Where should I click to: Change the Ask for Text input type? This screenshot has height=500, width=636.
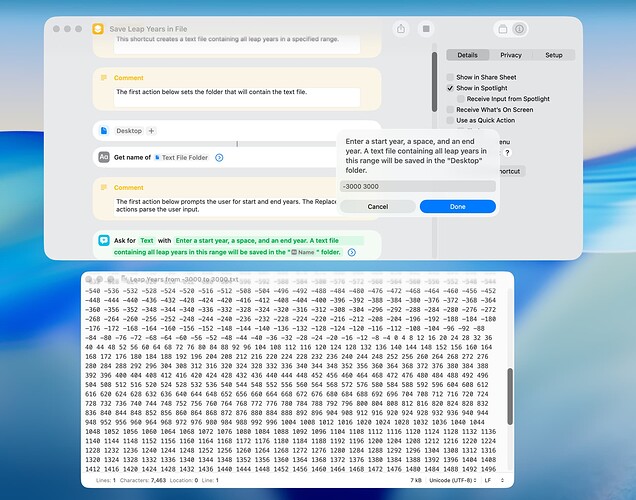pyautogui.click(x=146, y=240)
